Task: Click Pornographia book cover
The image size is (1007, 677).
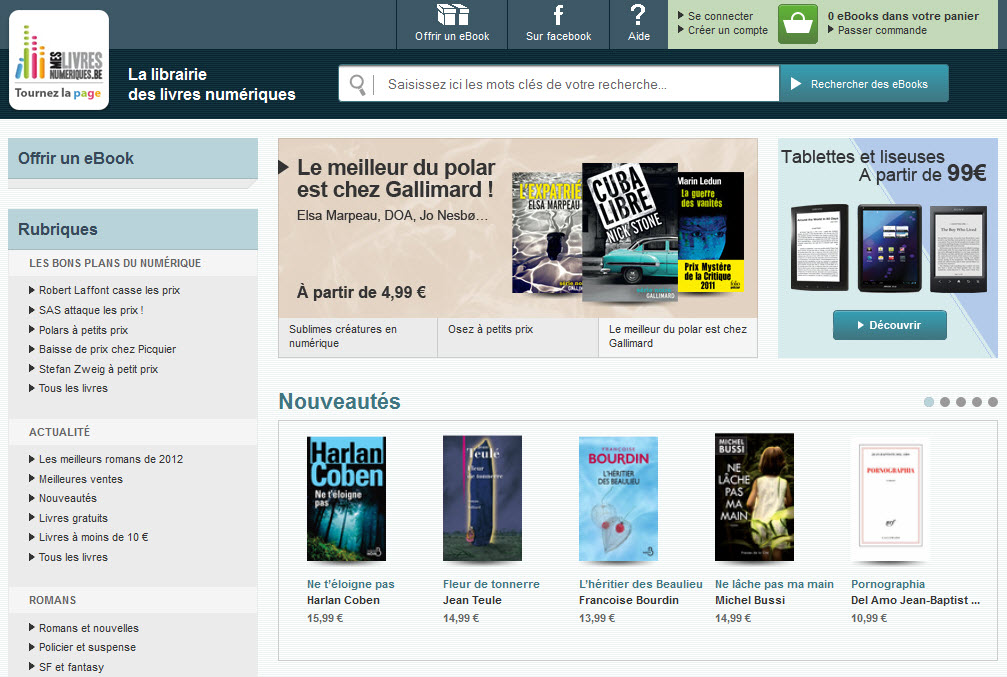Action: [x=891, y=500]
